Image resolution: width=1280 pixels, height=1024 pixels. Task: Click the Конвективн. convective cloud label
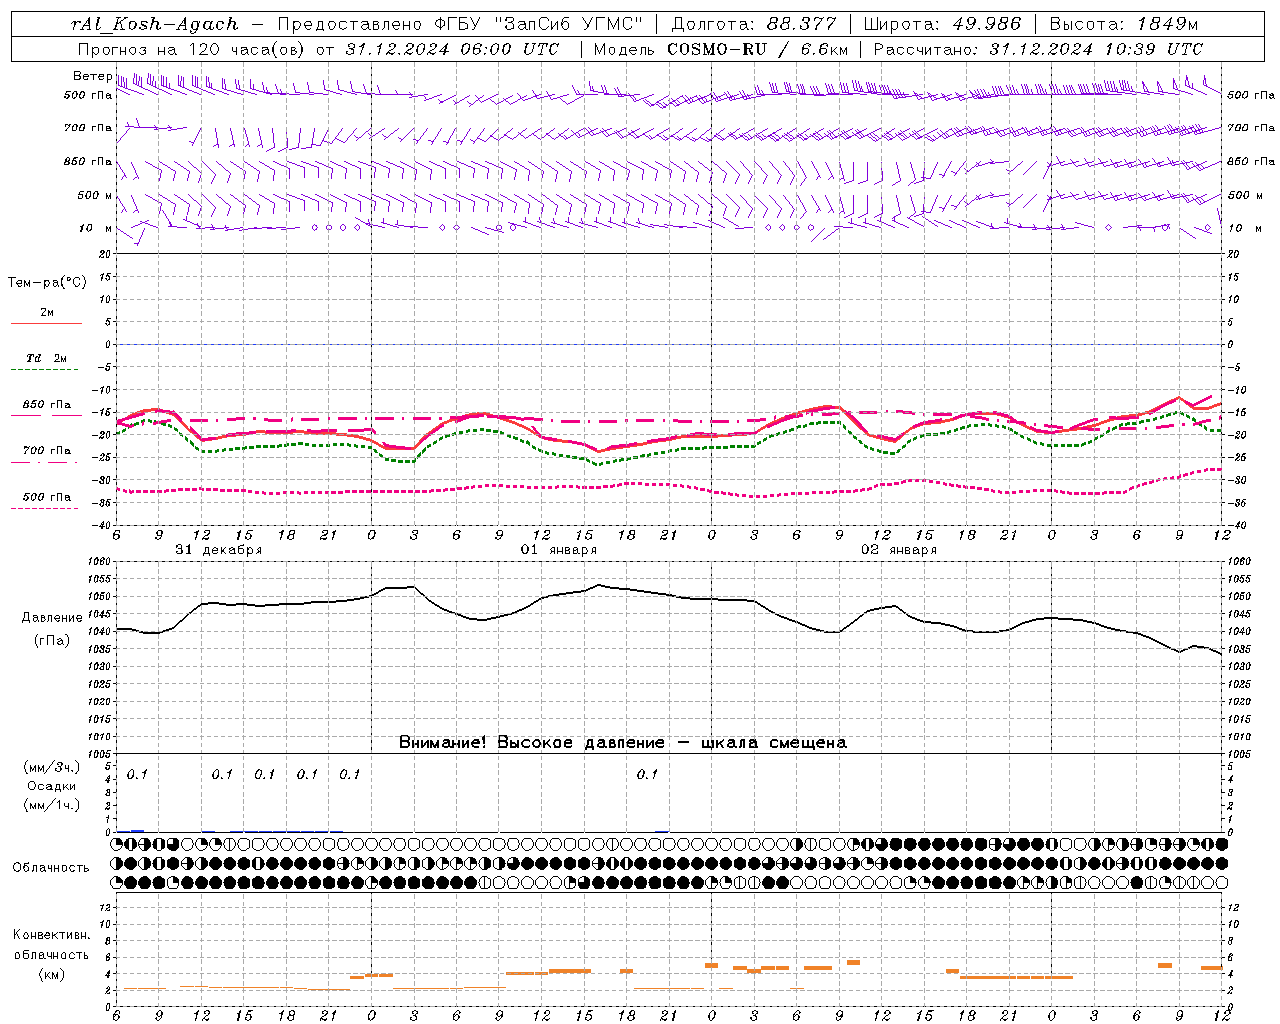51,935
